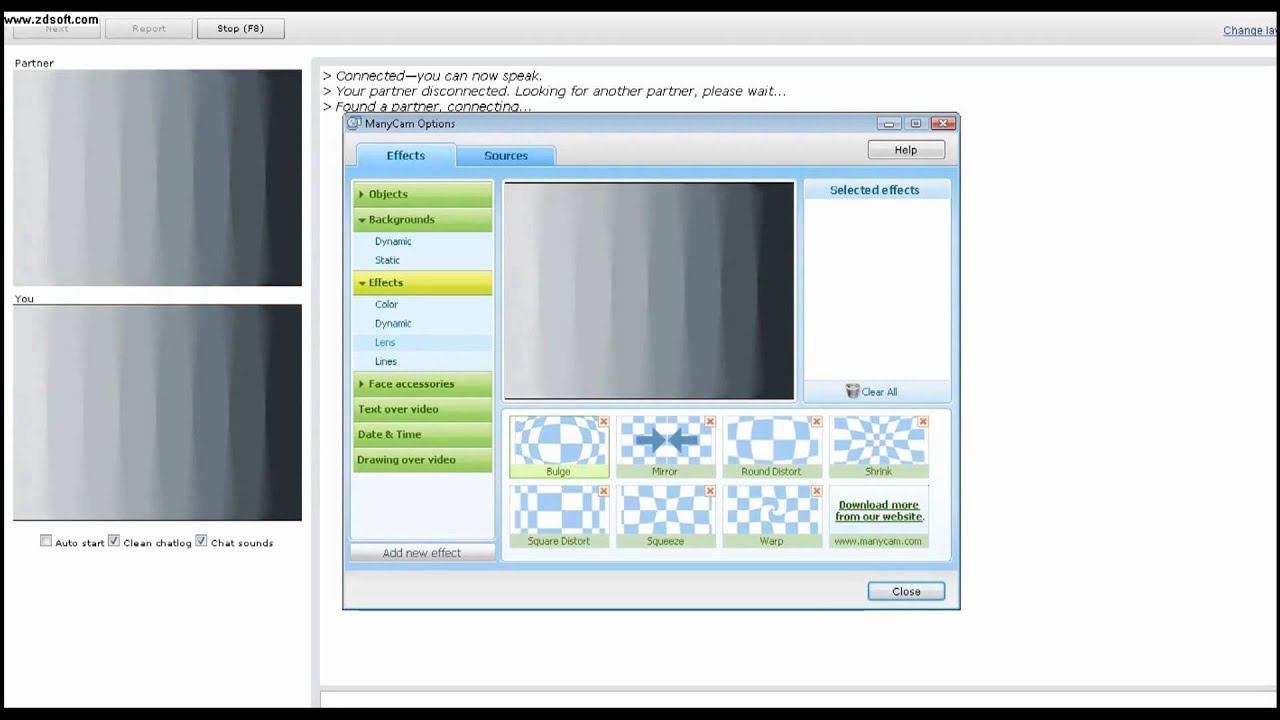Click the Help button
The image size is (1280, 720).
(906, 150)
